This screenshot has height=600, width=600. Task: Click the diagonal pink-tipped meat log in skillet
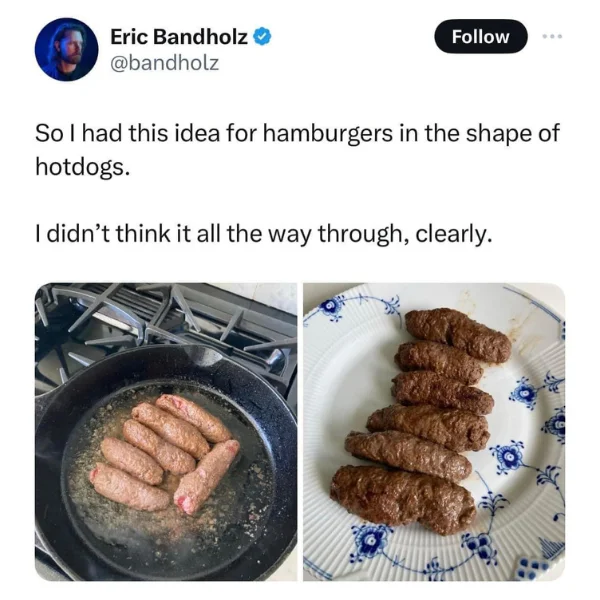[x=207, y=476]
